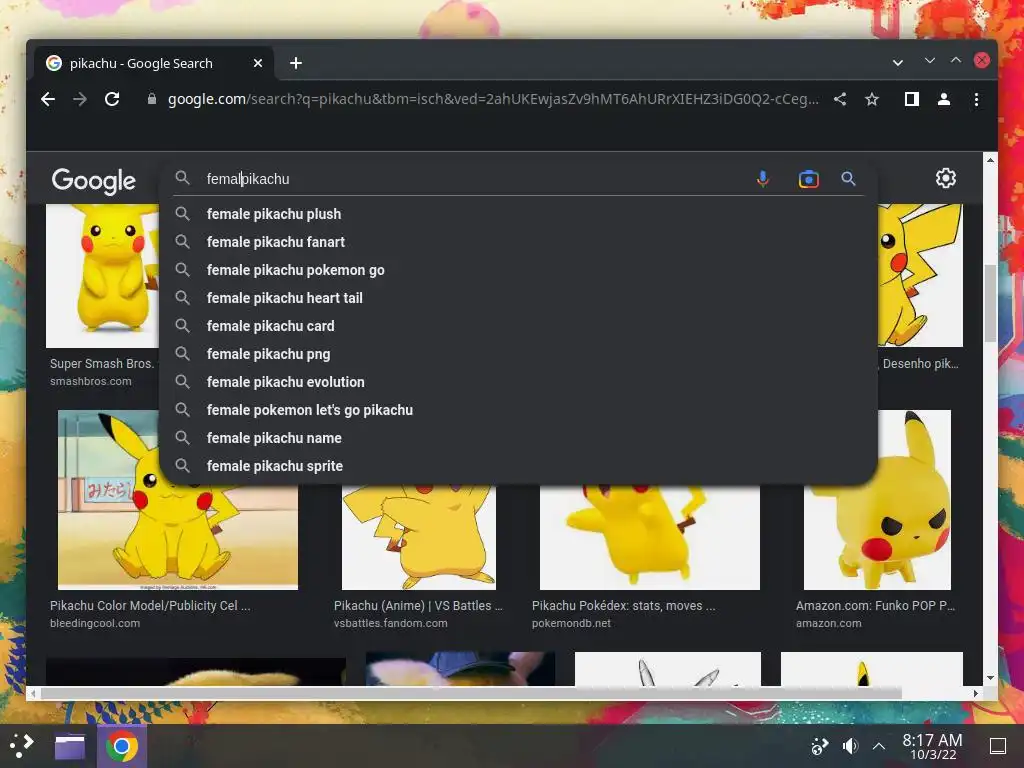This screenshot has width=1024, height=768.
Task: Open Chrome profile menu
Action: pos(944,99)
